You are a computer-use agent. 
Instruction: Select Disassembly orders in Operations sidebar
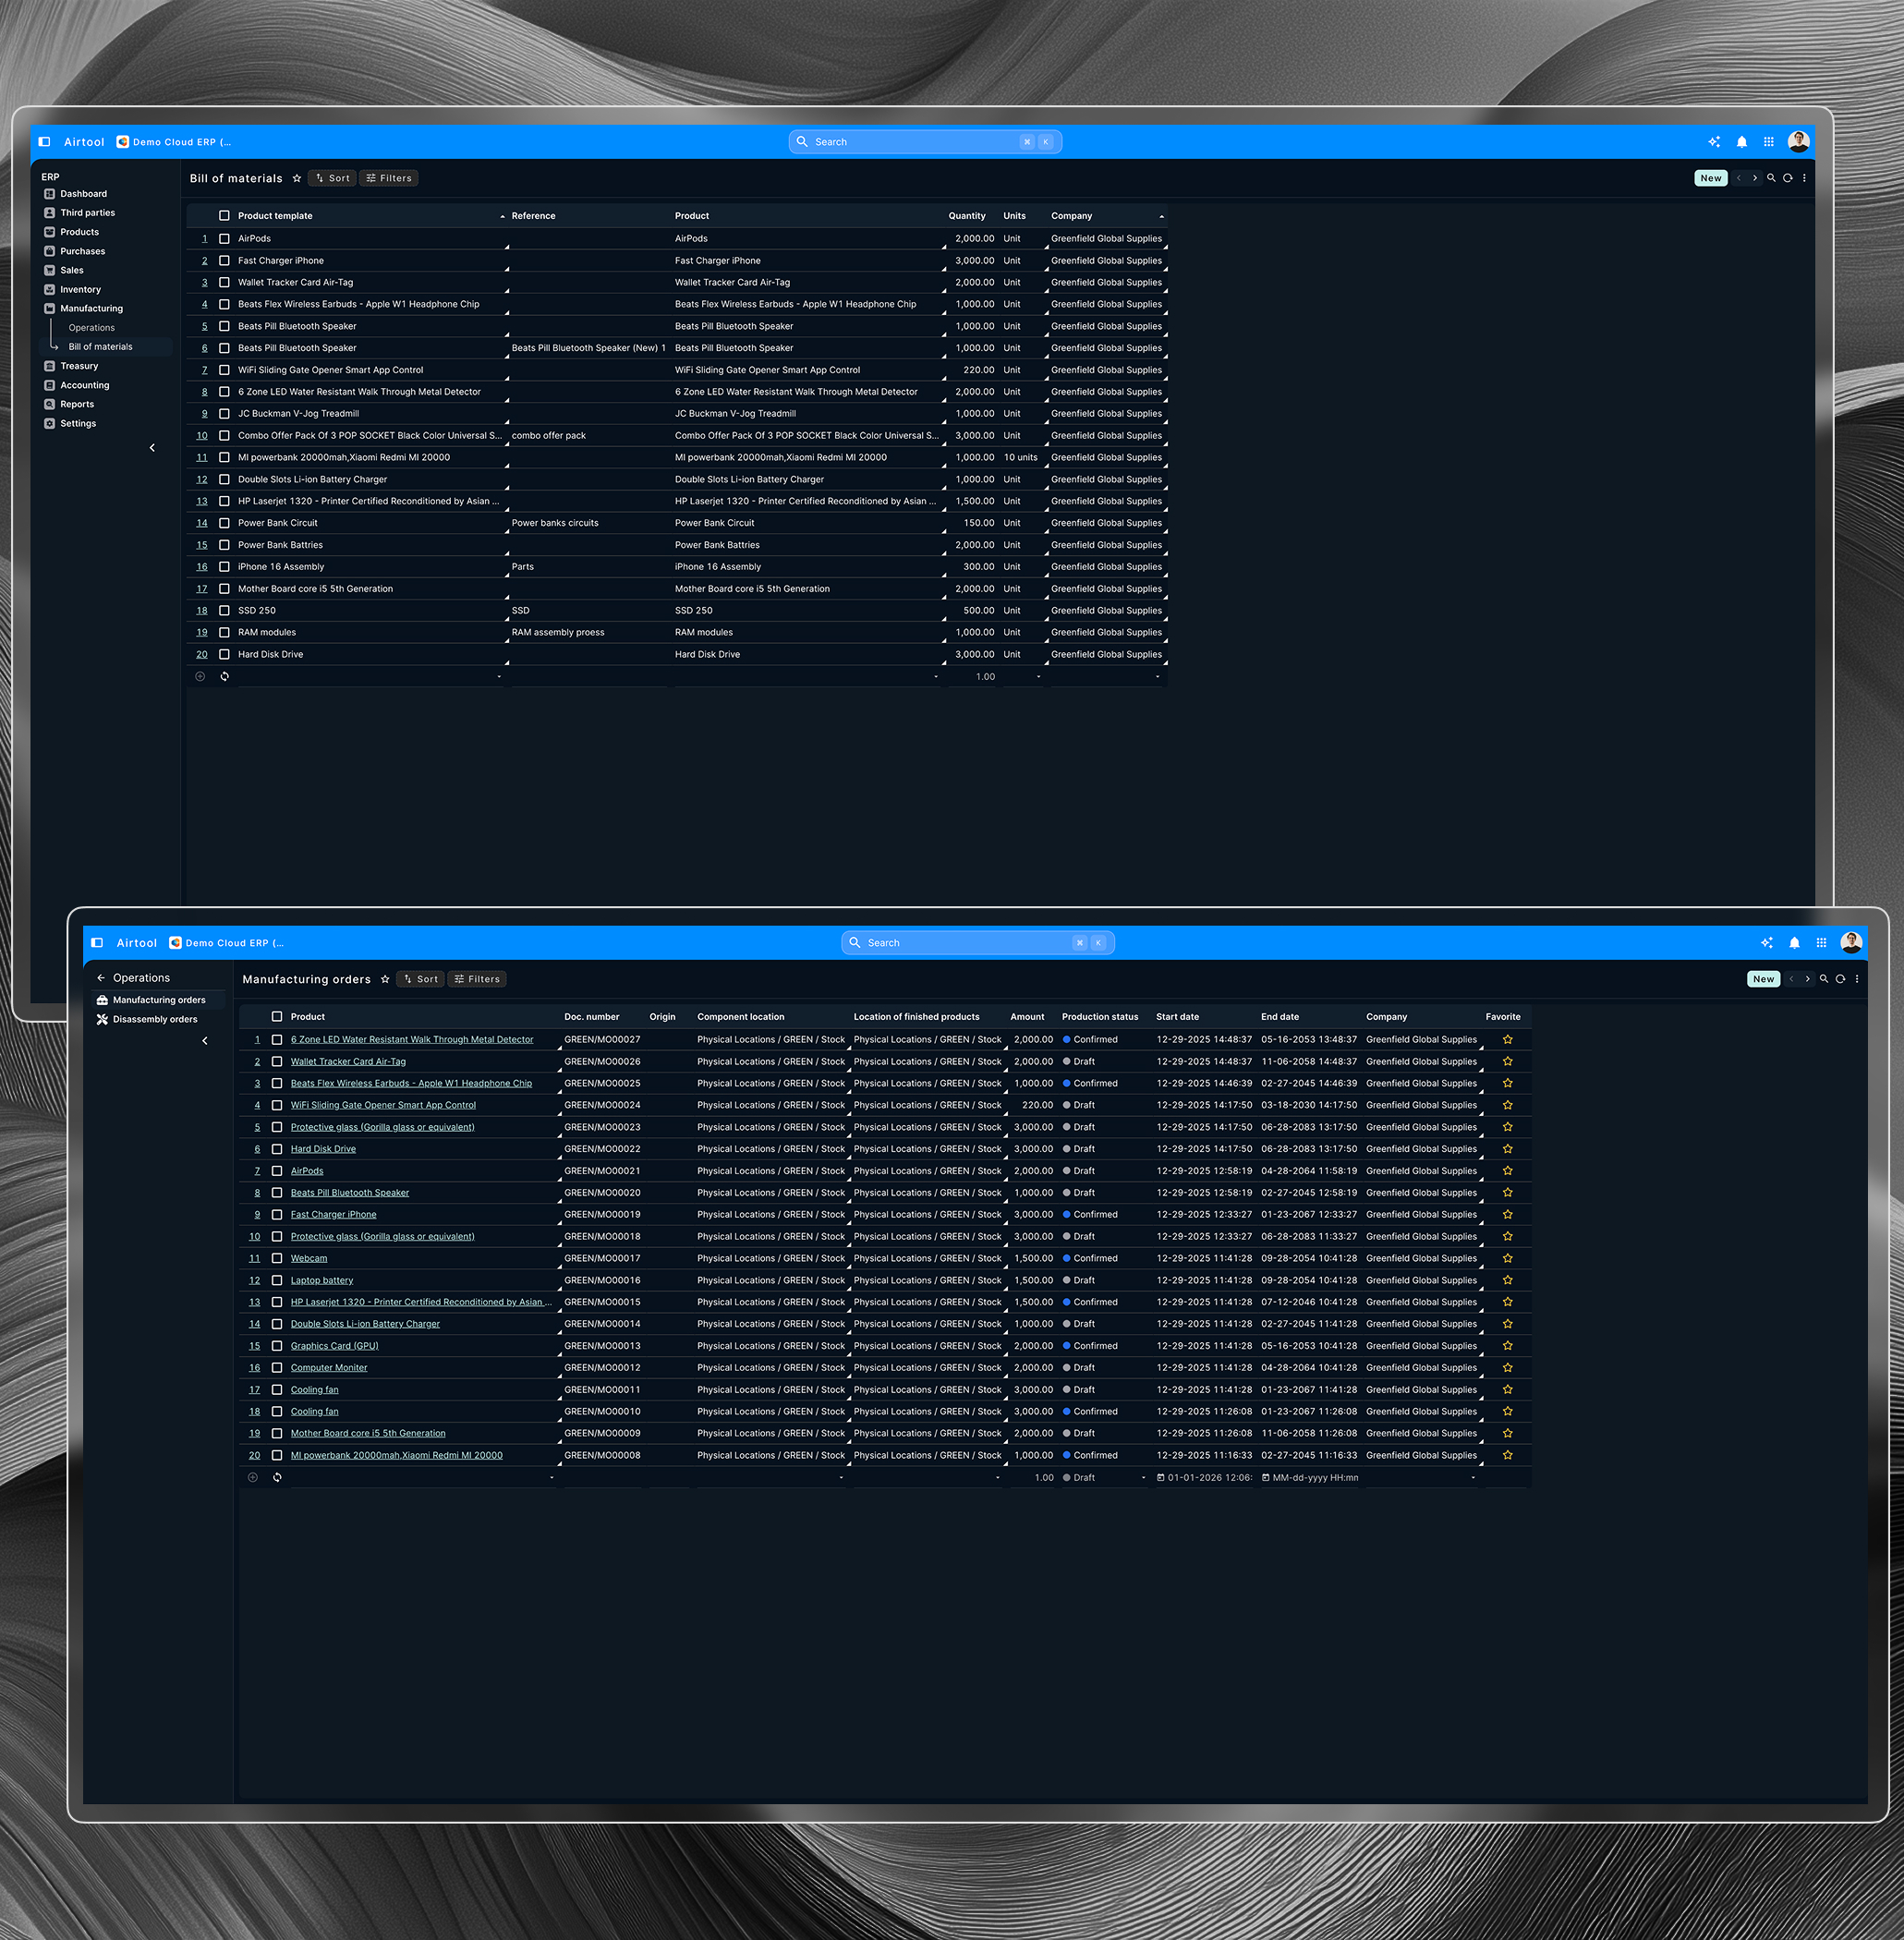coord(155,1020)
